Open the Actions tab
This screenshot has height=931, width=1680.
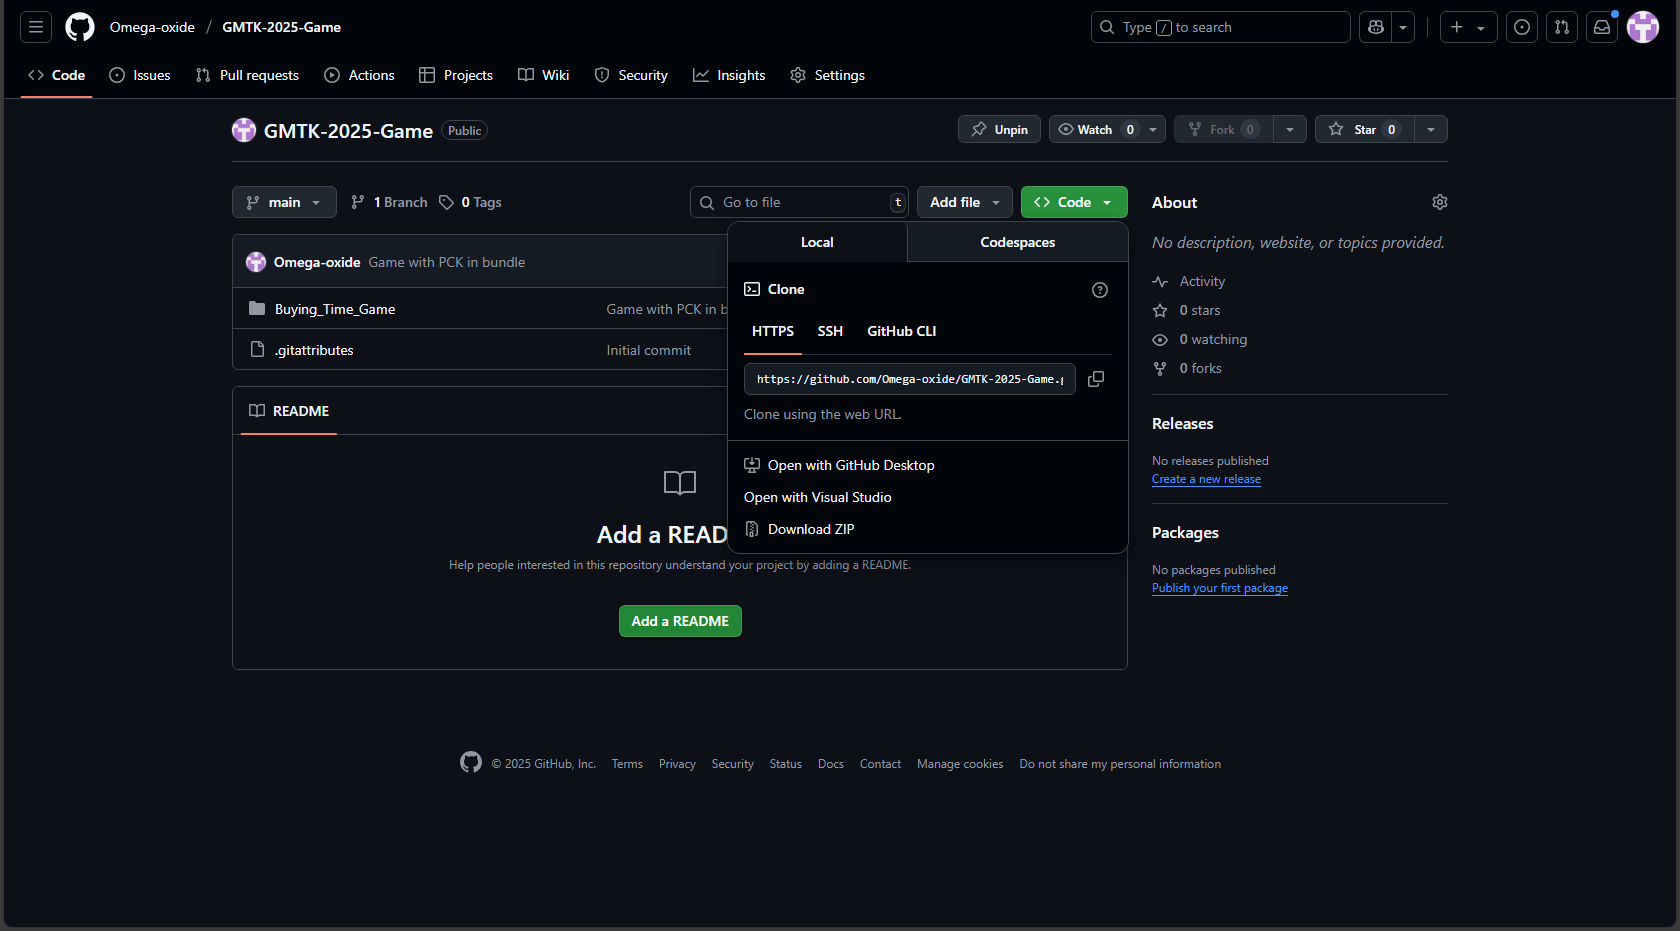tap(360, 75)
